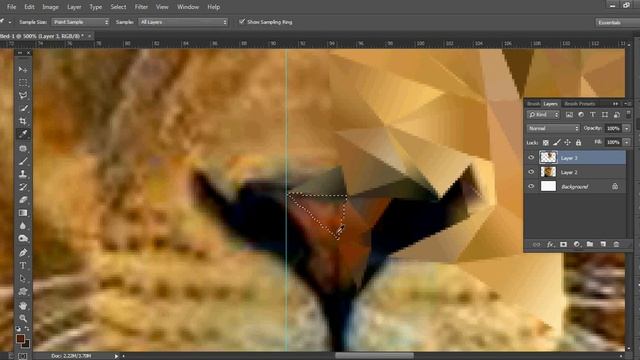Open the Normal blend mode dropdown
This screenshot has width=640, height=360.
point(553,129)
